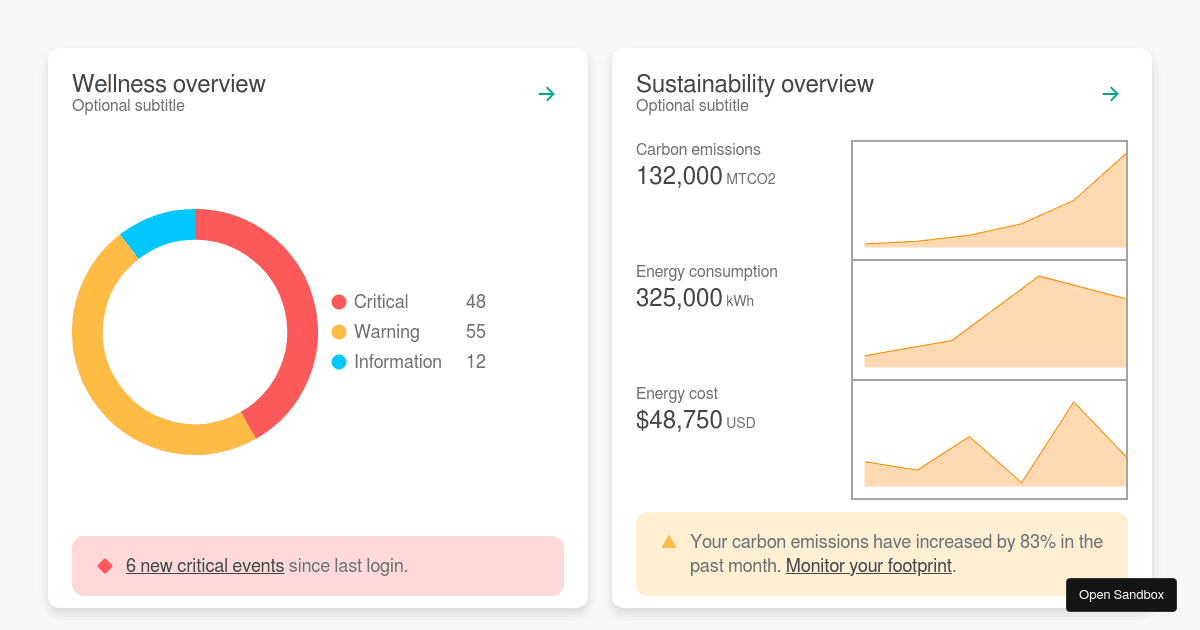Open the Wellness overview arrow icon
The width and height of the screenshot is (1200, 630).
(546, 93)
